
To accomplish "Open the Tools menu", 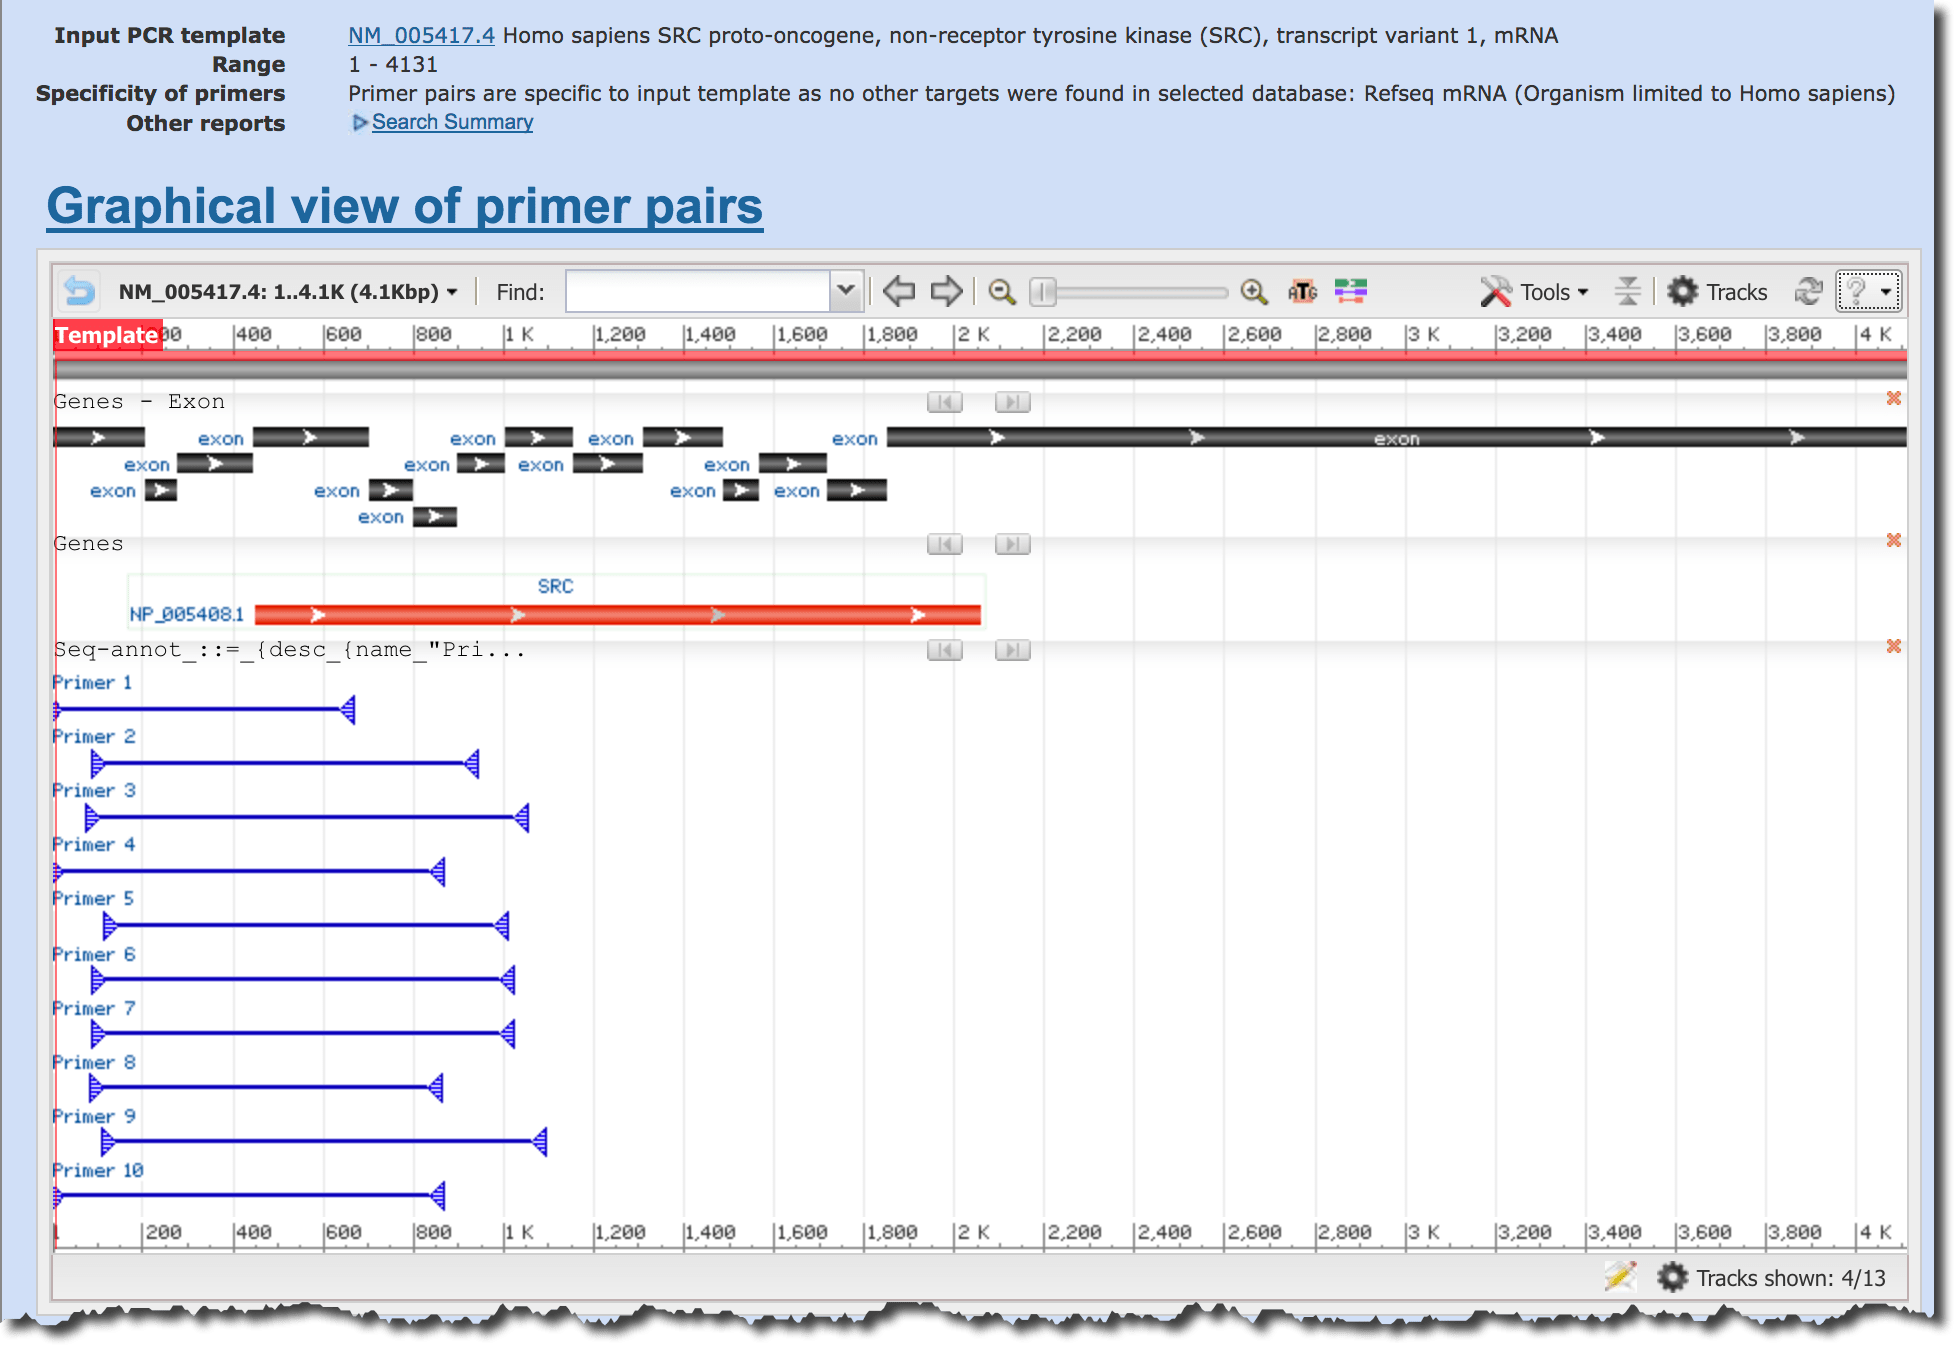I will (1534, 292).
